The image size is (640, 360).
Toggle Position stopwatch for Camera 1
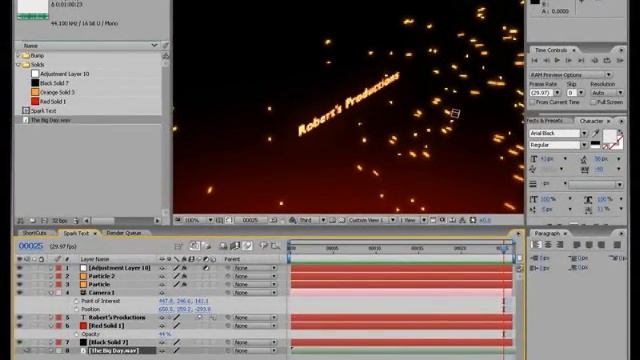click(x=76, y=309)
